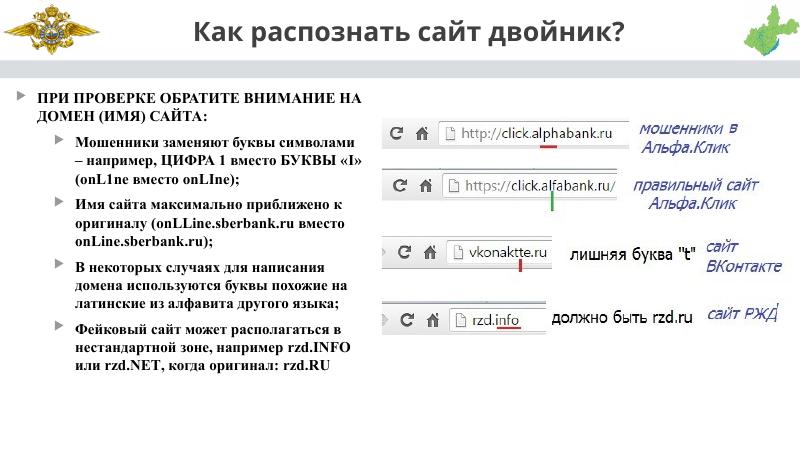Click page icon in click.alfabank.ru address field

[x=454, y=186]
